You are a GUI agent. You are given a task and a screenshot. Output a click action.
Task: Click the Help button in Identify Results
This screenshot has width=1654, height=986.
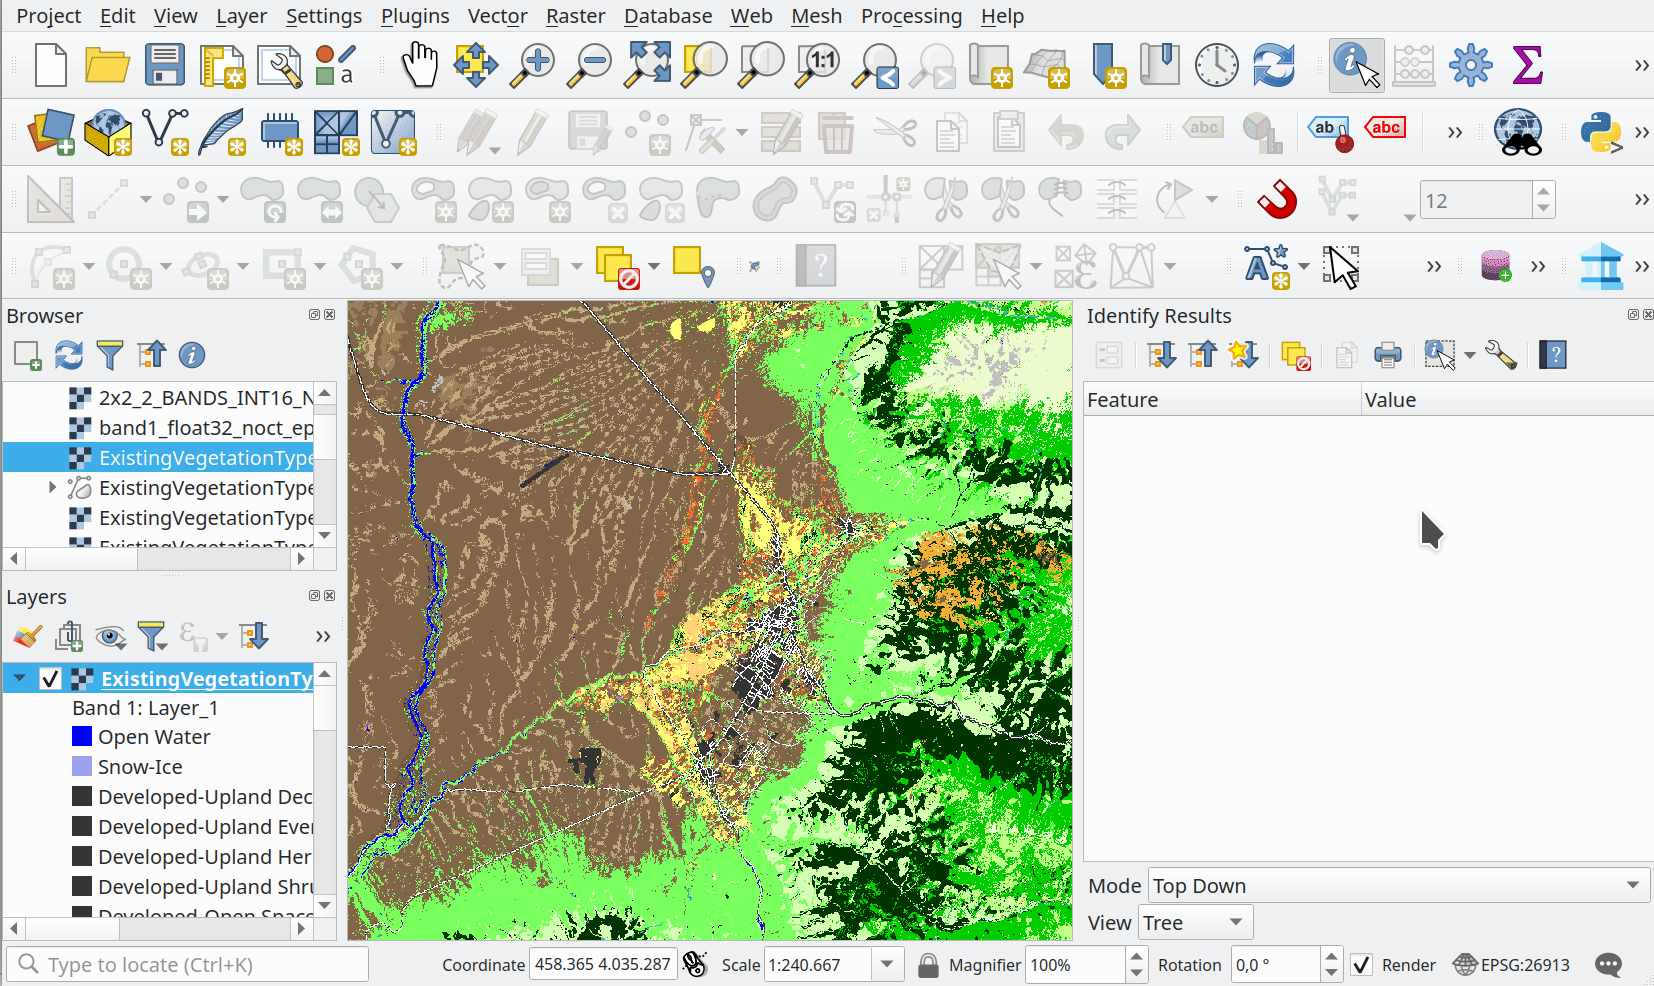1553,354
